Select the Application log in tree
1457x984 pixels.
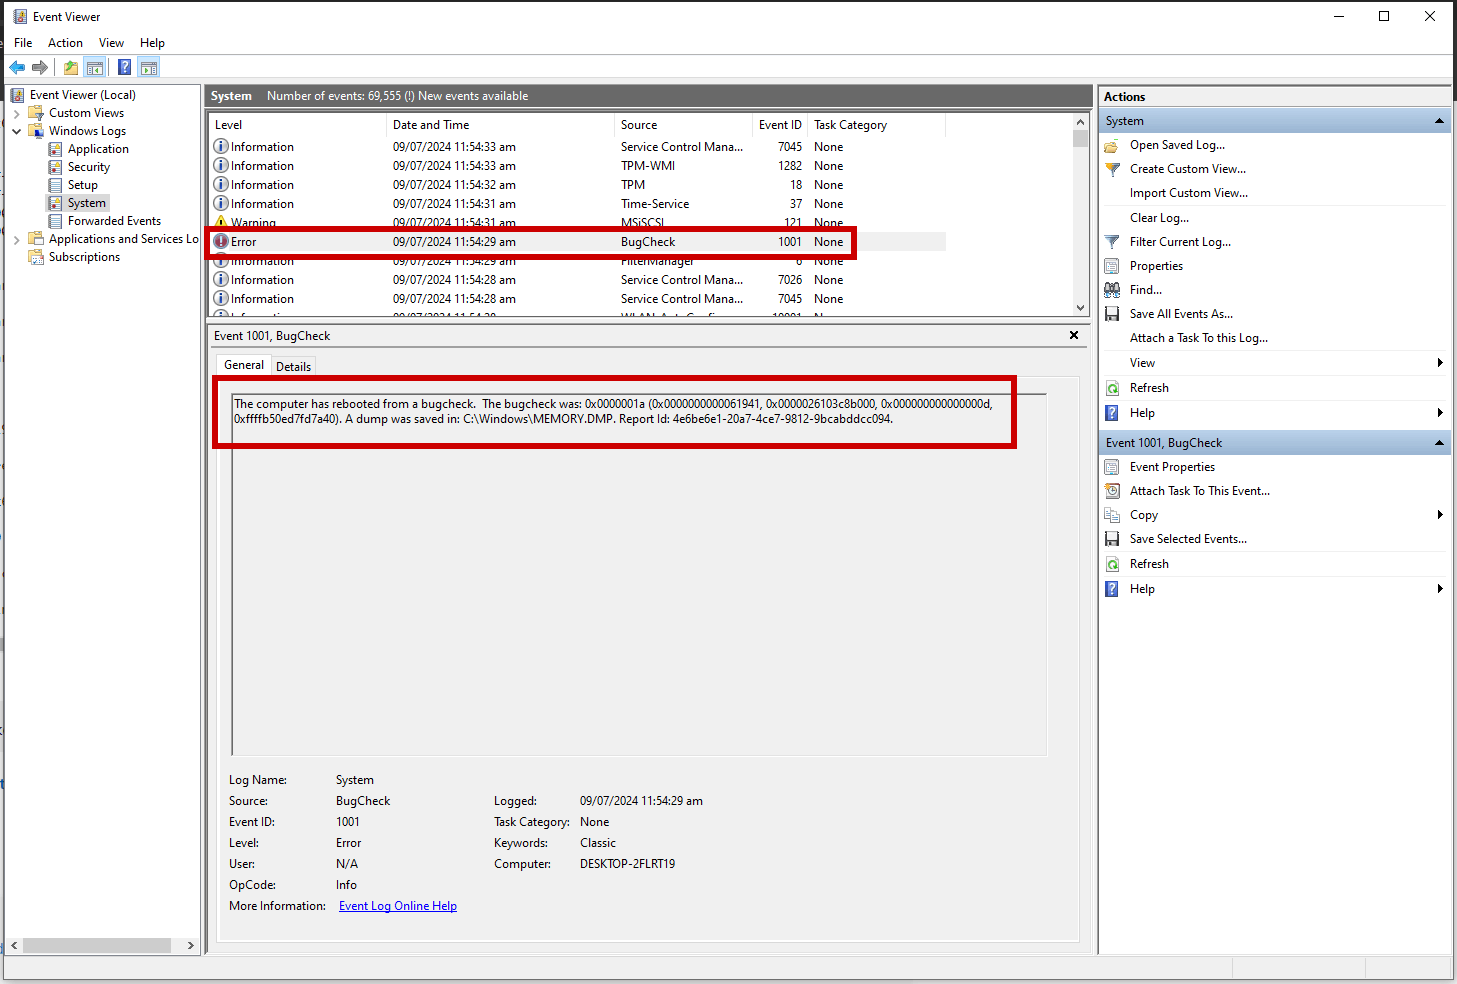click(x=98, y=149)
